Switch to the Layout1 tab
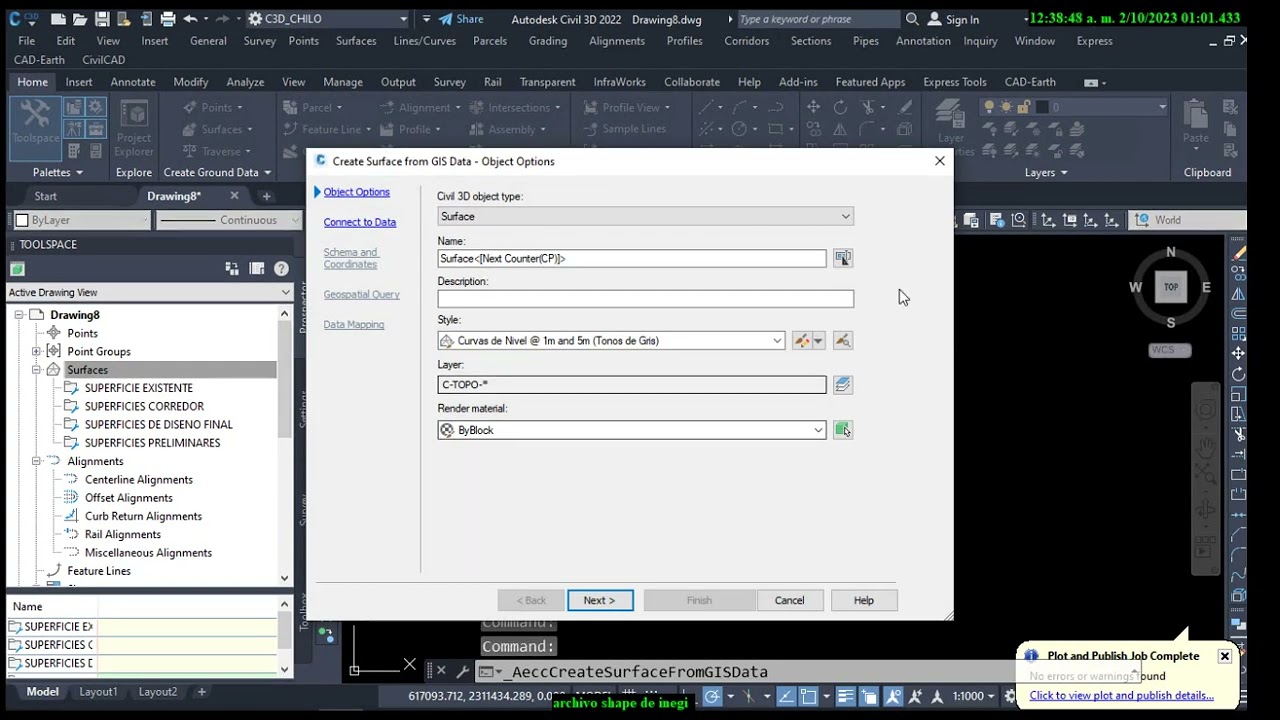1280x720 pixels. (x=98, y=692)
